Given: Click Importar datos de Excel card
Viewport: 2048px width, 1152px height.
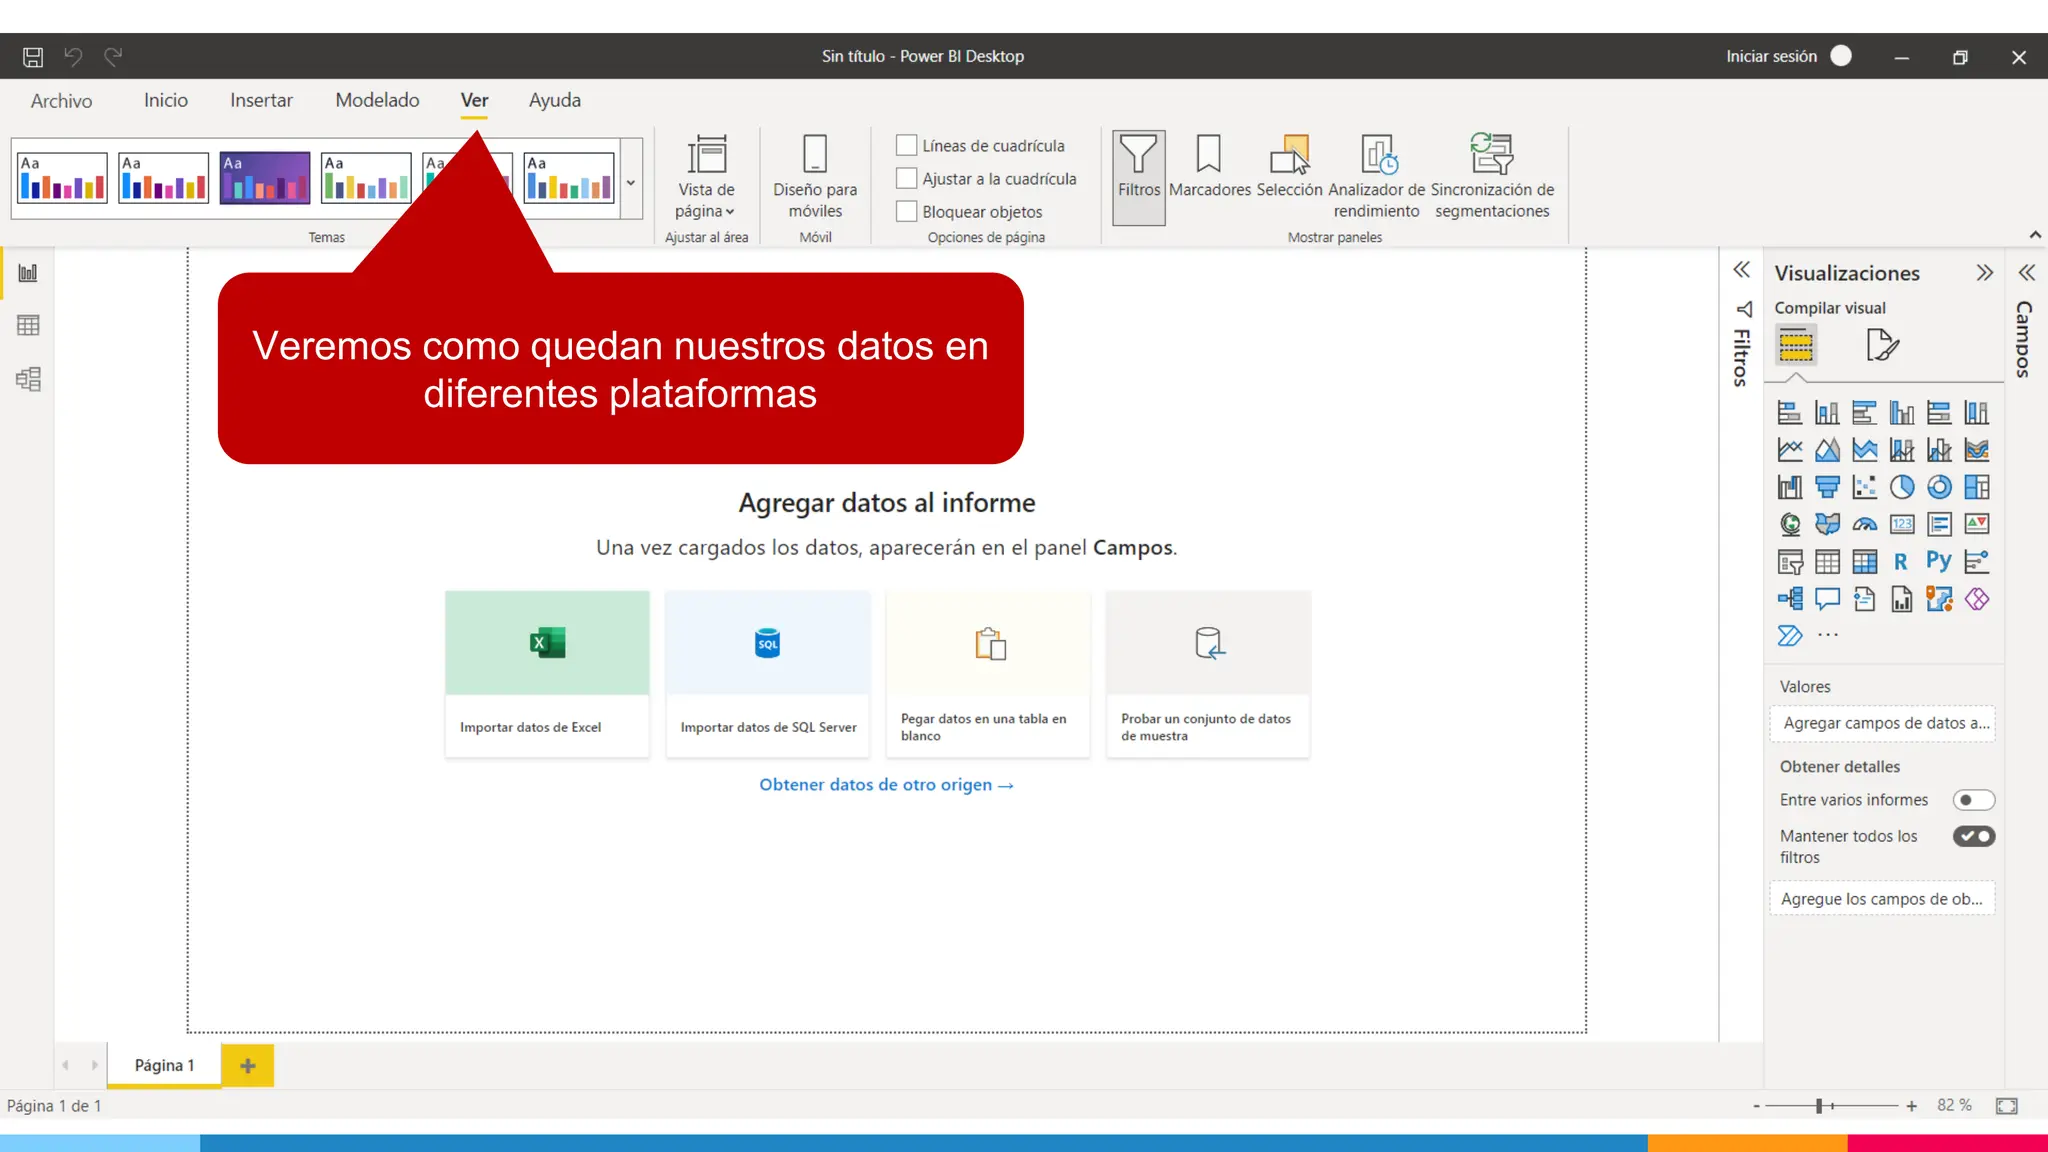Looking at the screenshot, I should coord(547,674).
